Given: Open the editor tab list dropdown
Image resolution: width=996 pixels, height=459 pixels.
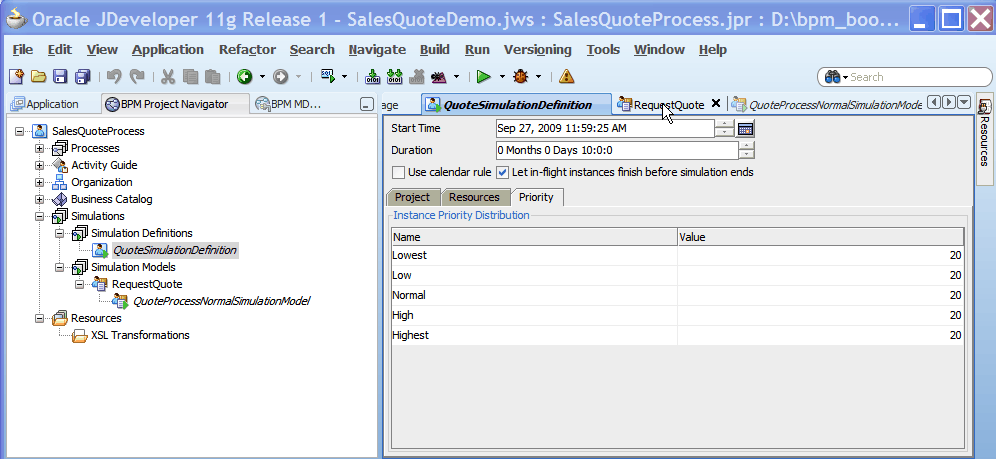Looking at the screenshot, I should [964, 102].
